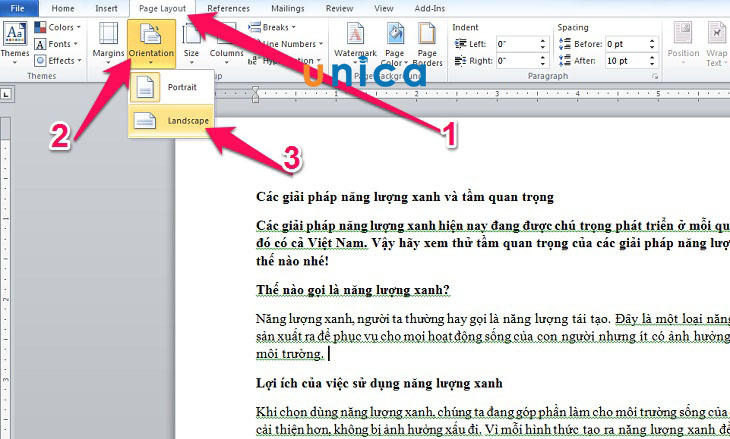Switch to the References tab
The height and width of the screenshot is (439, 730).
point(227,8)
